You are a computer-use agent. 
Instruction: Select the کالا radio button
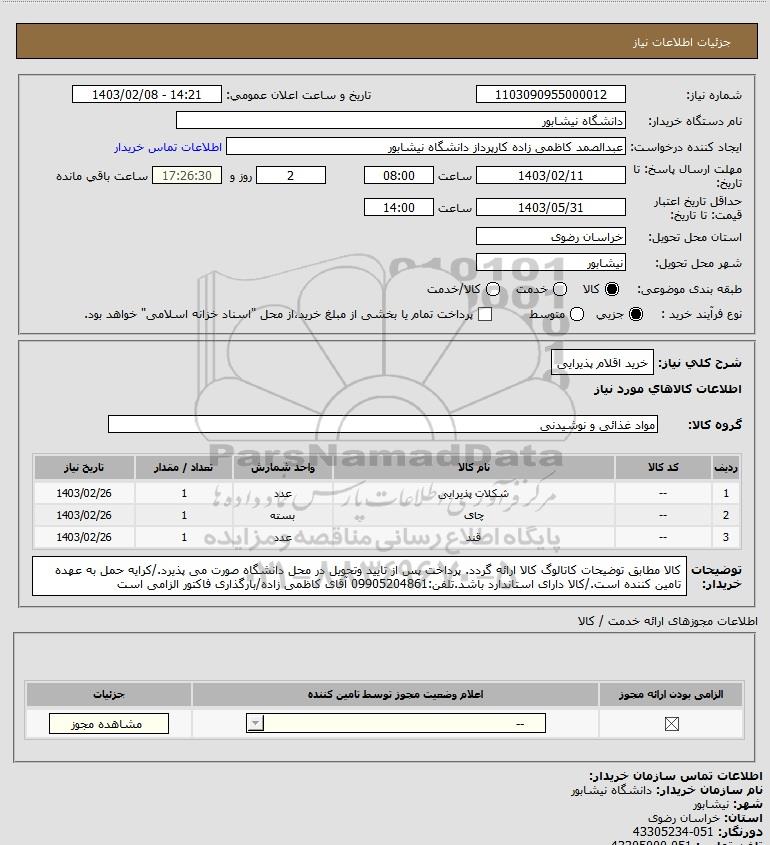[612, 289]
